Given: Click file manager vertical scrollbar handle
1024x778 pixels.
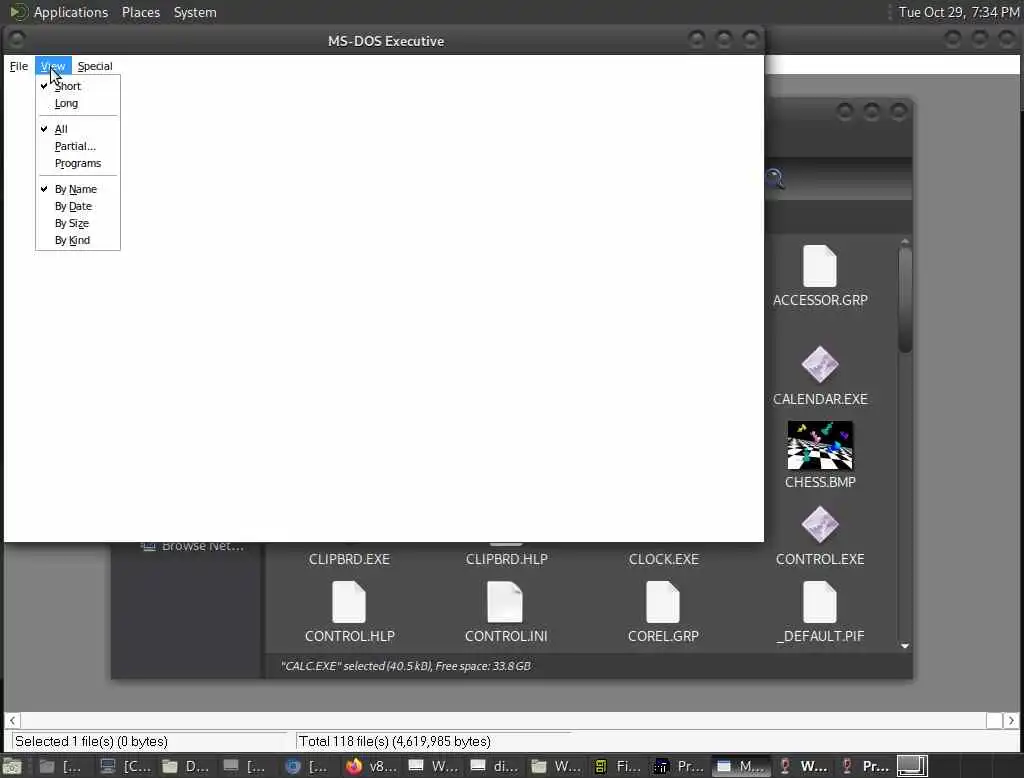Looking at the screenshot, I should [x=904, y=299].
